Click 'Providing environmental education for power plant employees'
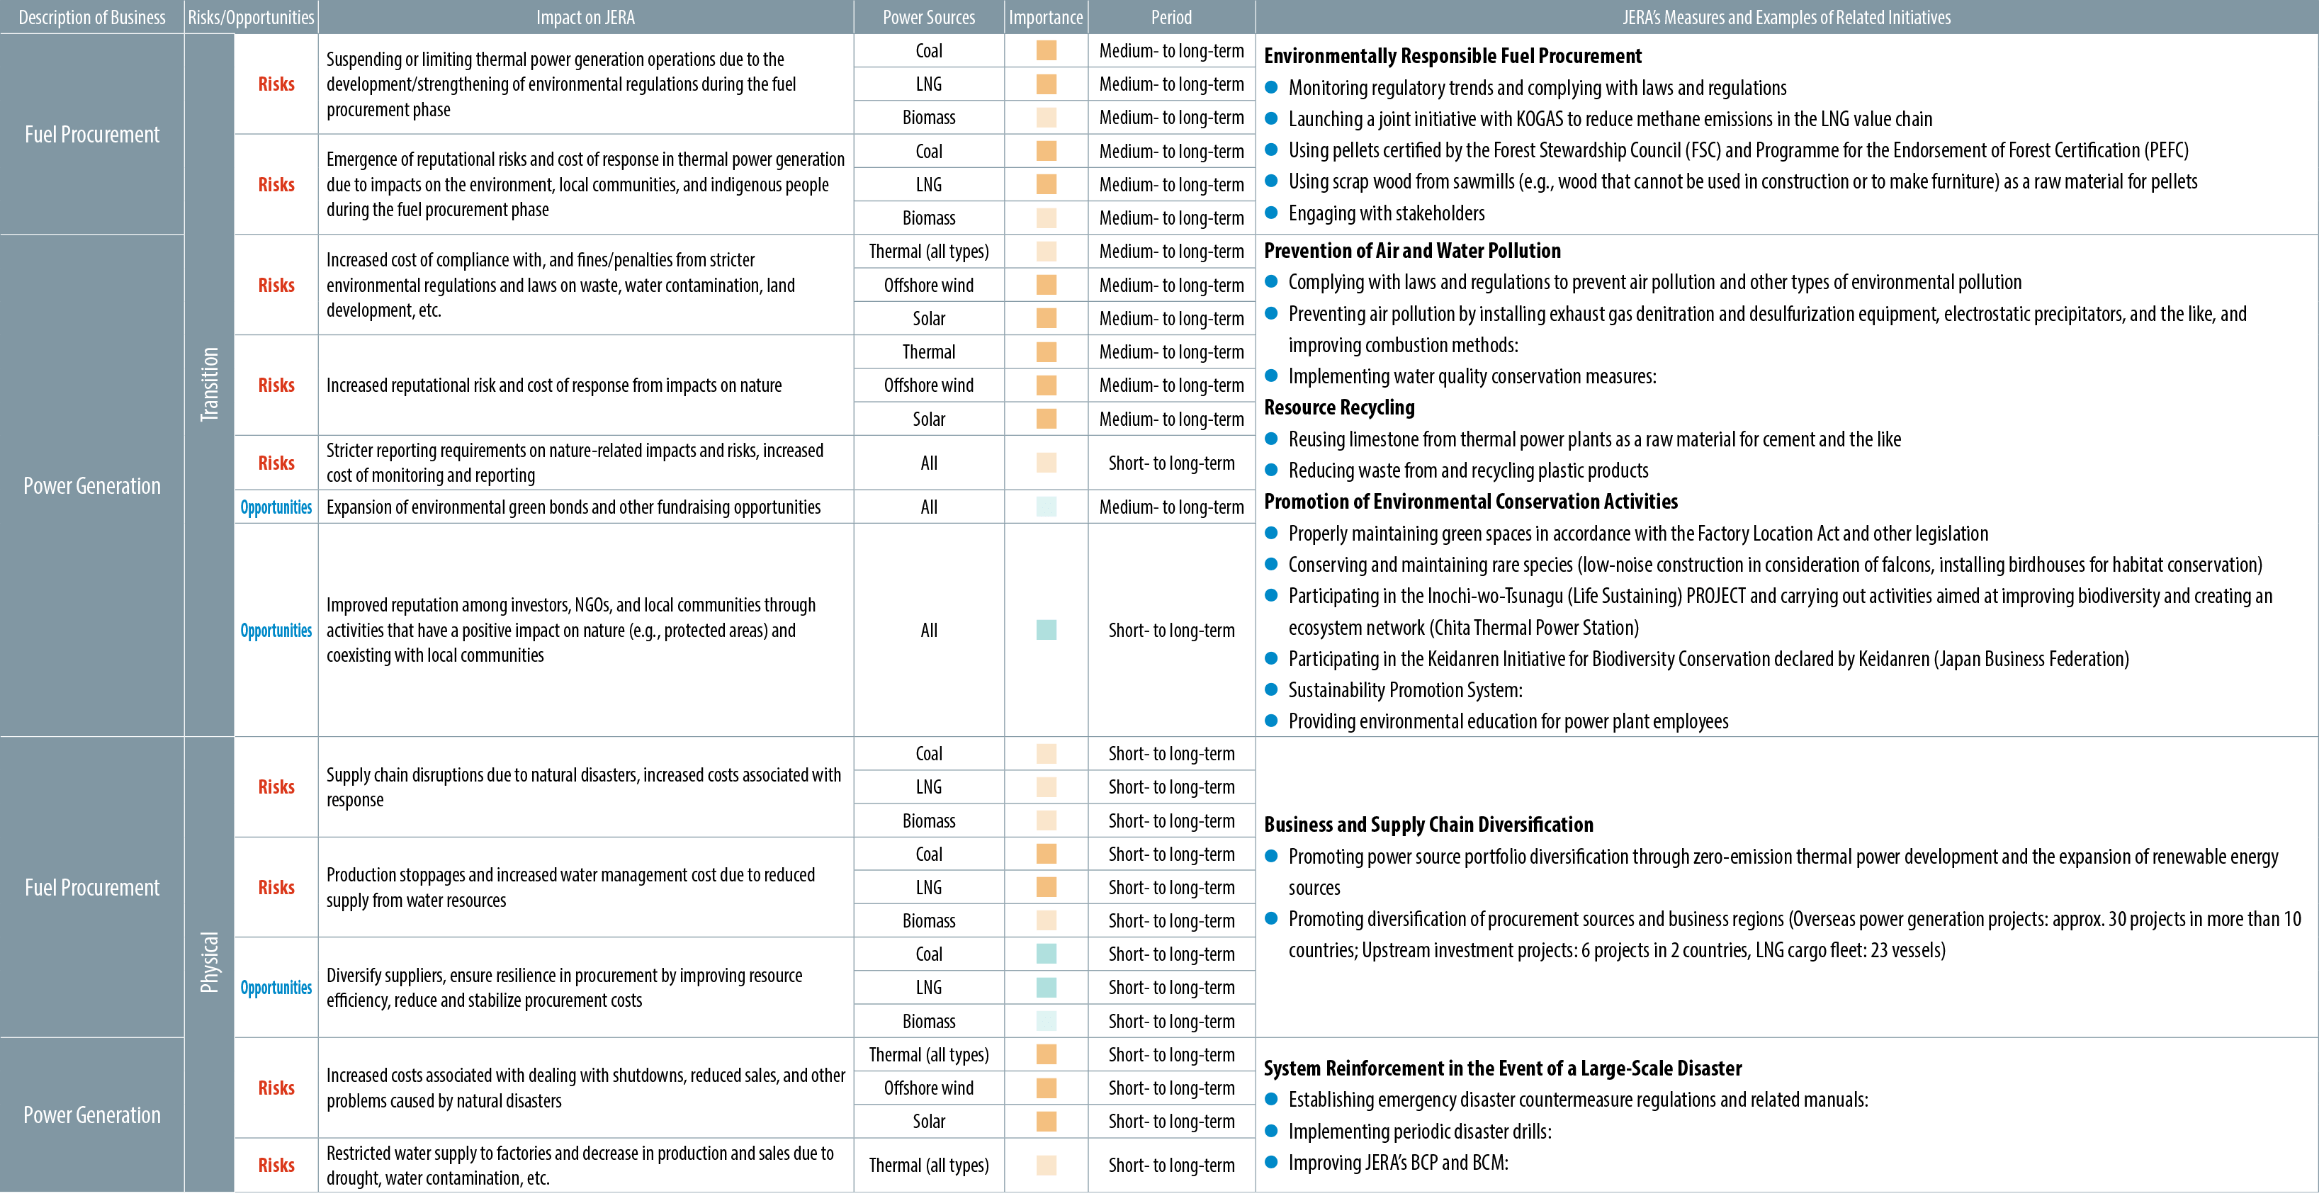Image resolution: width=2319 pixels, height=1193 pixels. tap(1508, 721)
